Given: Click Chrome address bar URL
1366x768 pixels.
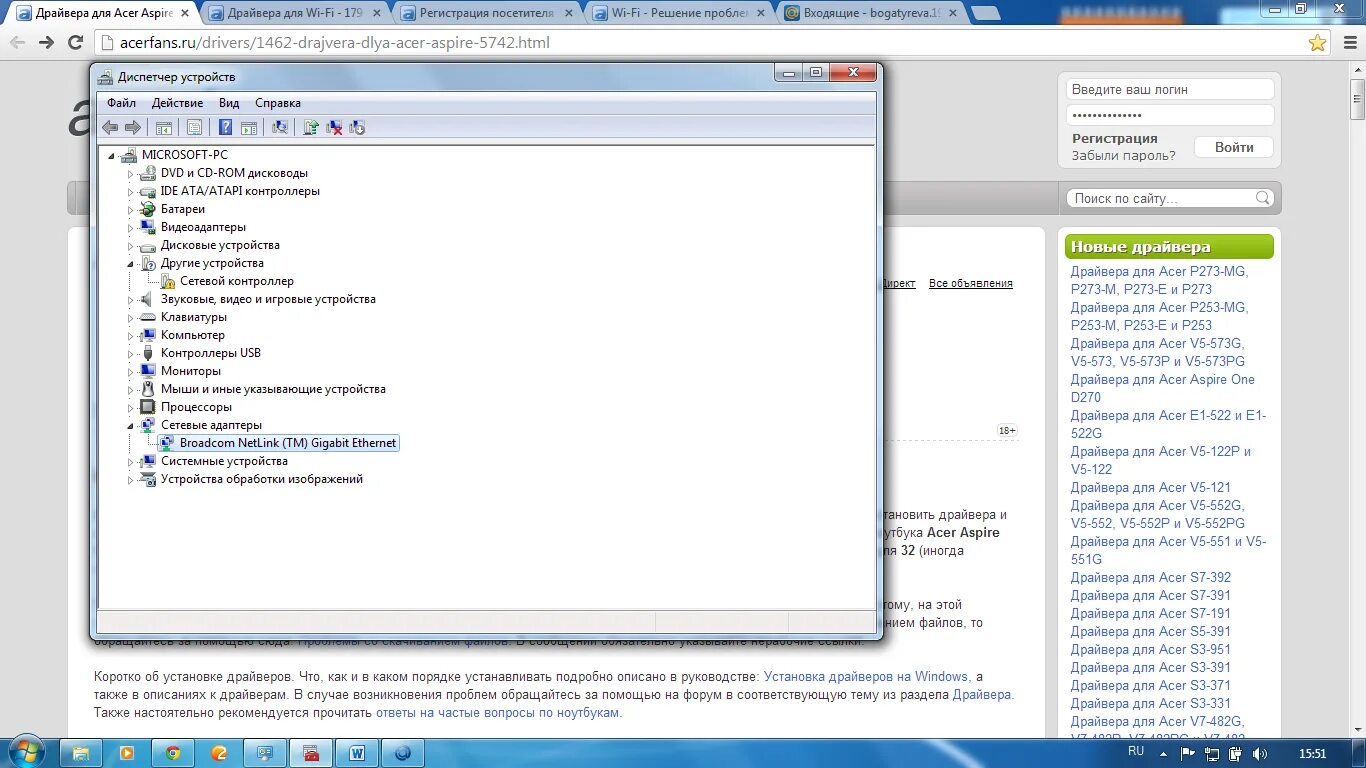Looking at the screenshot, I should coord(327,43).
